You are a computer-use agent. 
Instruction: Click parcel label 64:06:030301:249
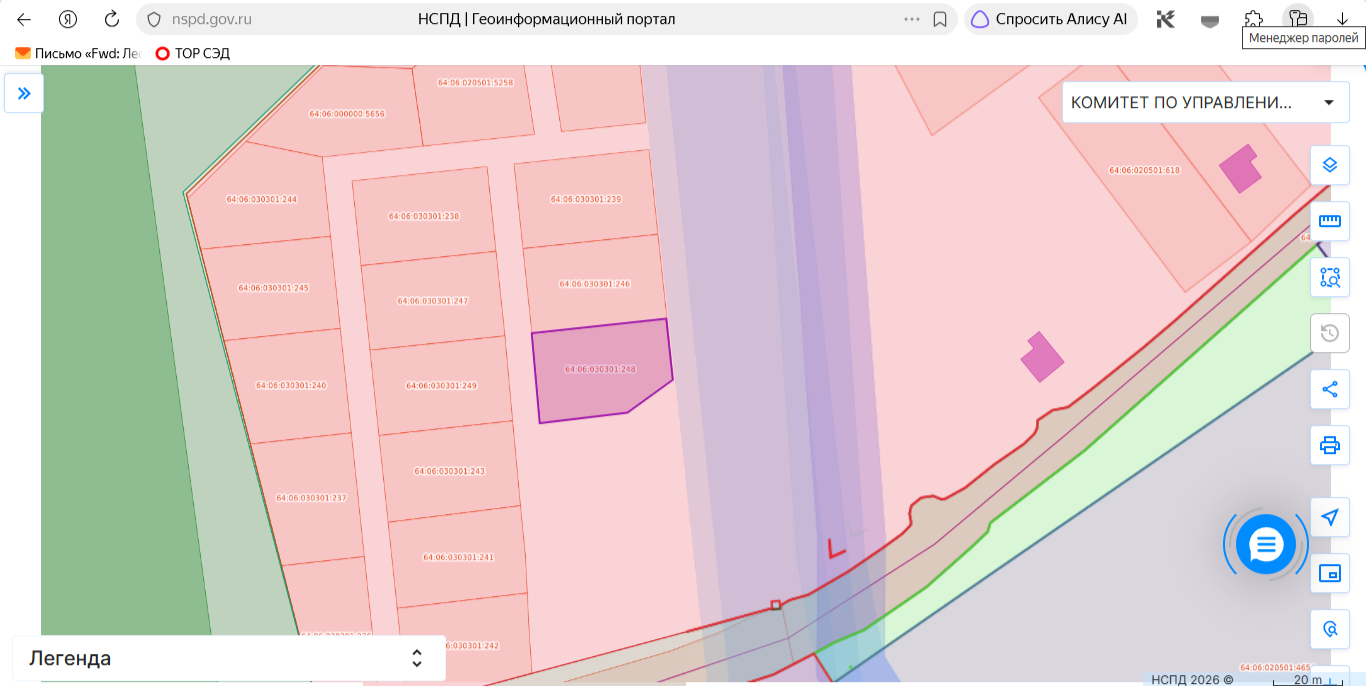(442, 386)
